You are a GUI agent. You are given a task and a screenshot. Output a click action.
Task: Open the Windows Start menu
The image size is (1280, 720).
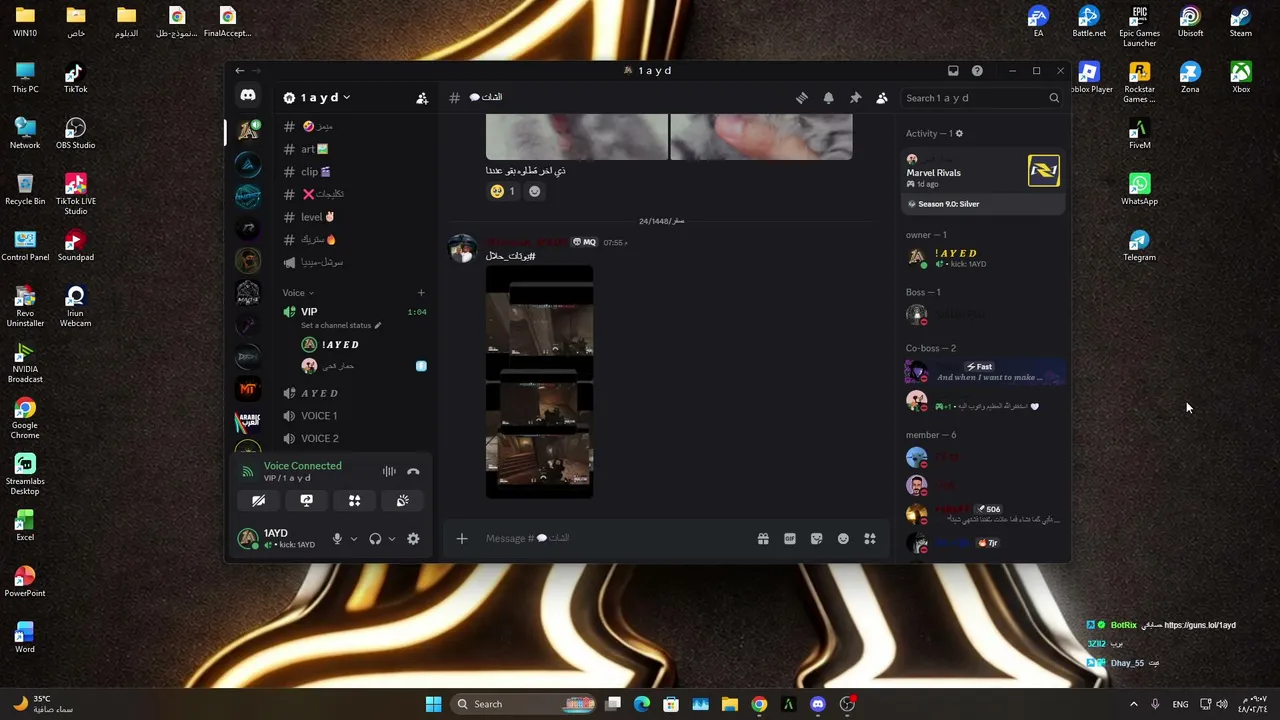pos(433,704)
